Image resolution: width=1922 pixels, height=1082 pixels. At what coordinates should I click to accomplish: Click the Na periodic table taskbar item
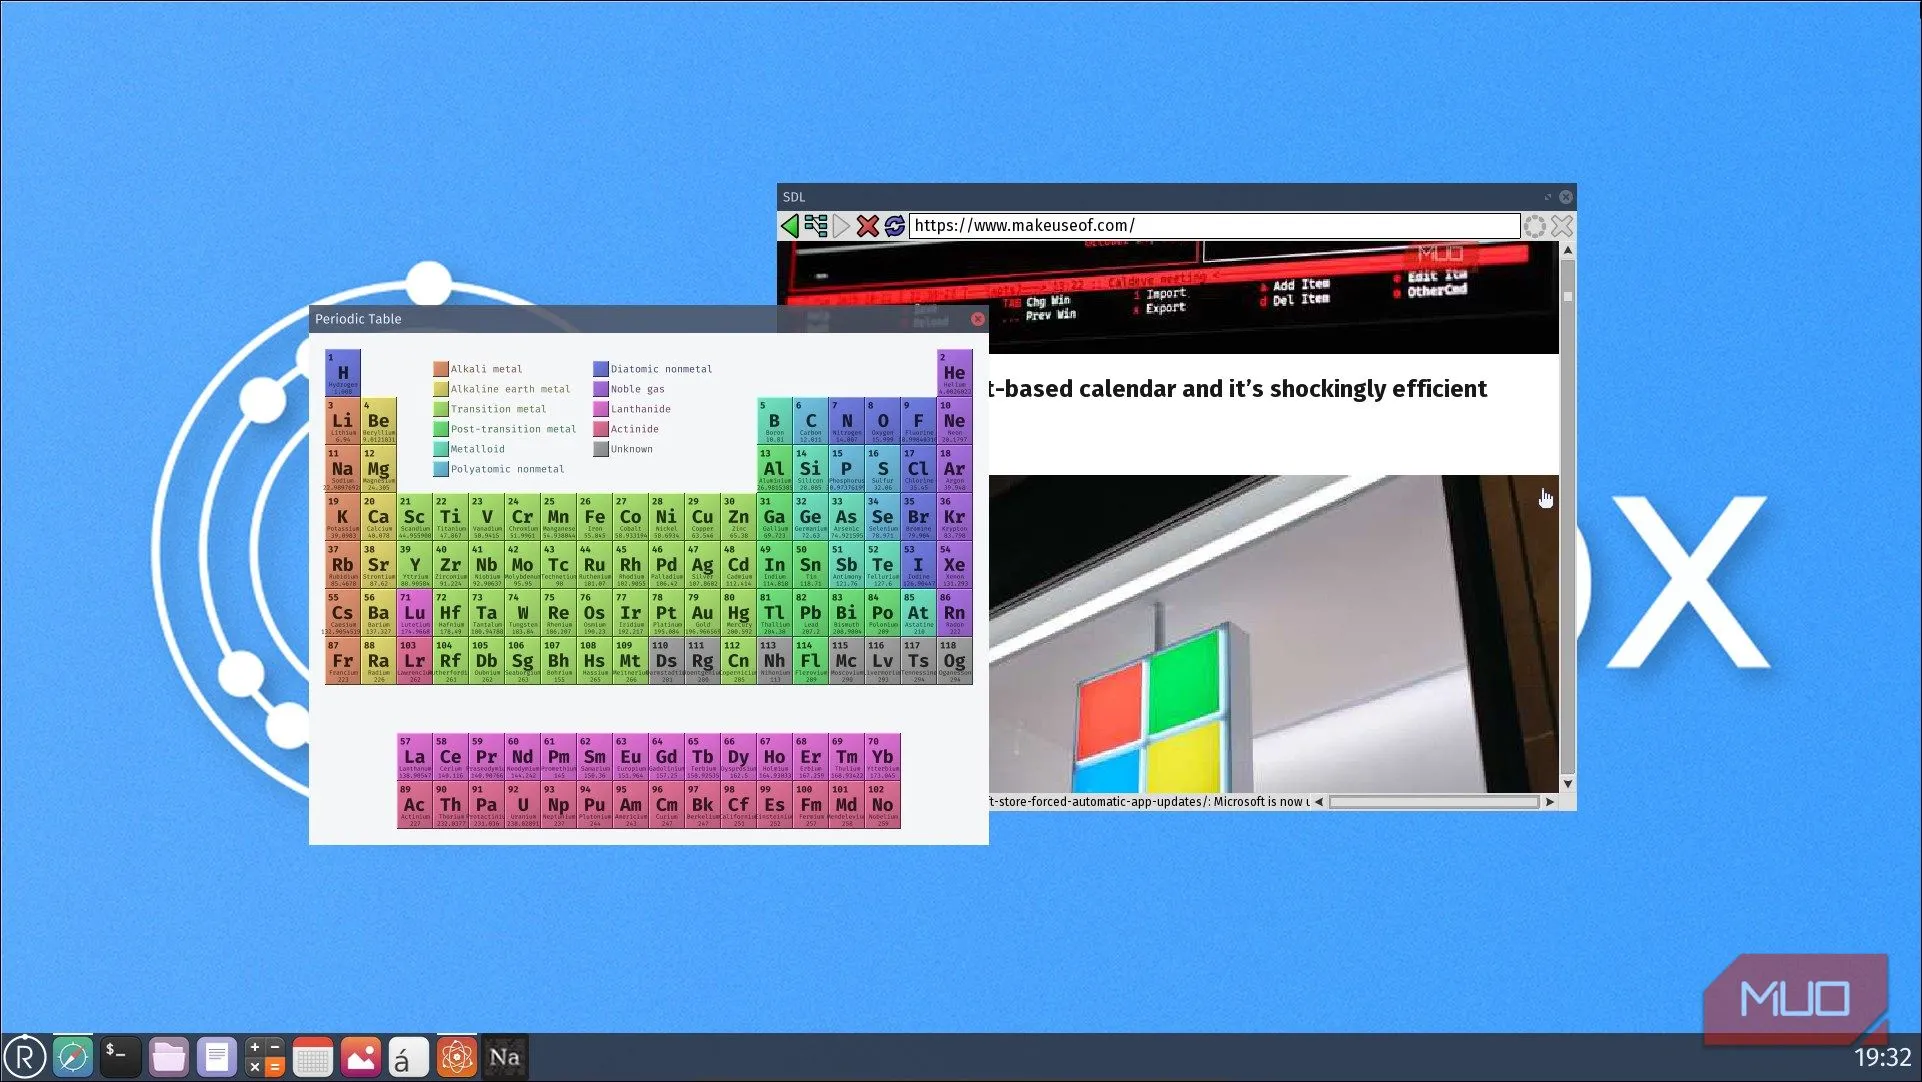[x=505, y=1057]
